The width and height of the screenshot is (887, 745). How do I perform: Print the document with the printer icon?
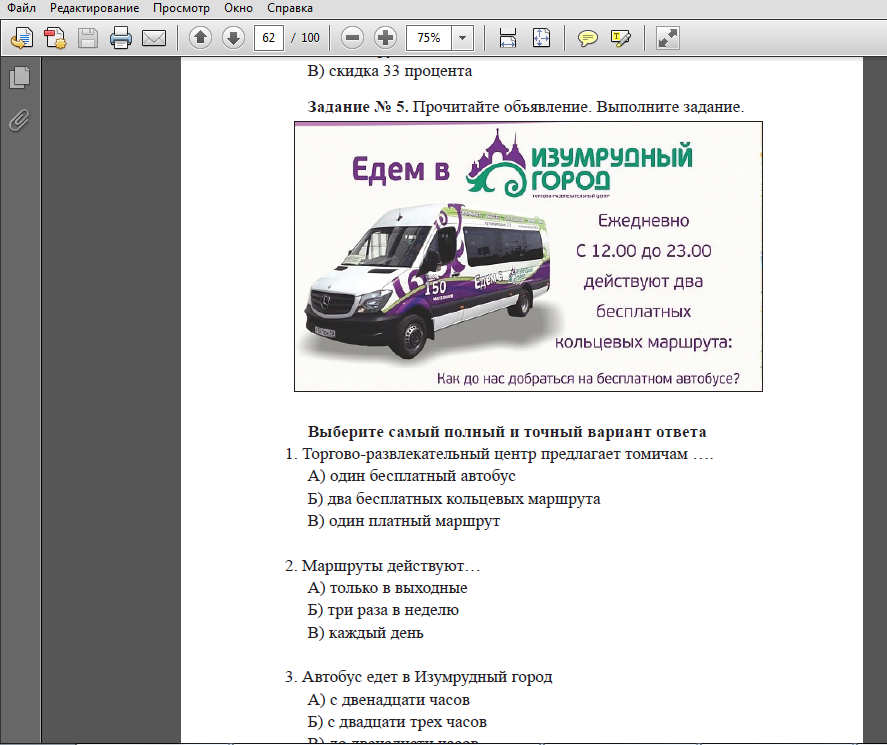(x=120, y=38)
